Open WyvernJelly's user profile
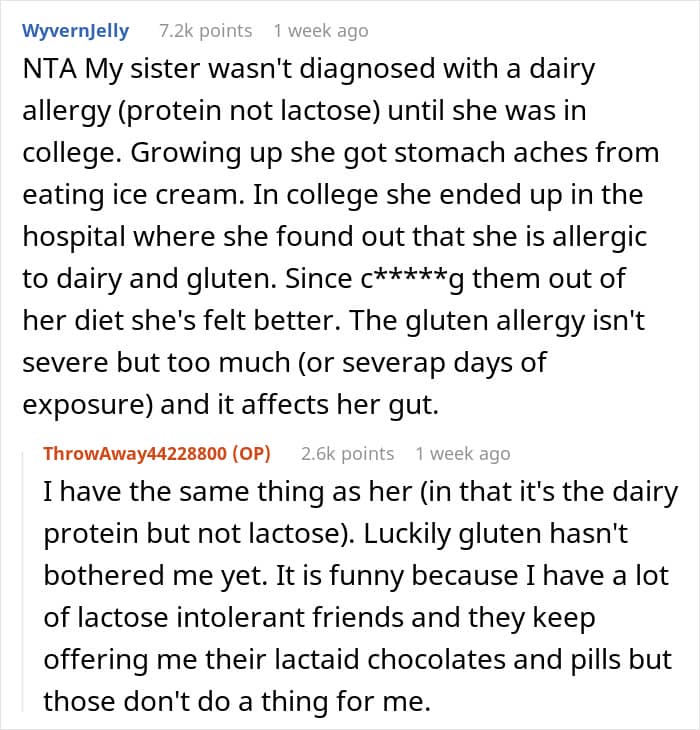Screen dimensions: 700x730 [75, 31]
